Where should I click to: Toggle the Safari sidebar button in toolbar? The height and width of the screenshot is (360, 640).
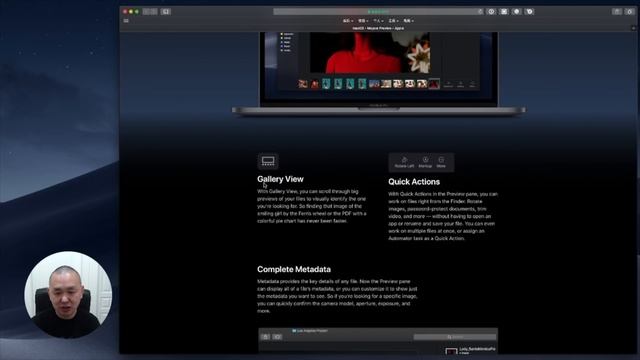pyautogui.click(x=165, y=12)
